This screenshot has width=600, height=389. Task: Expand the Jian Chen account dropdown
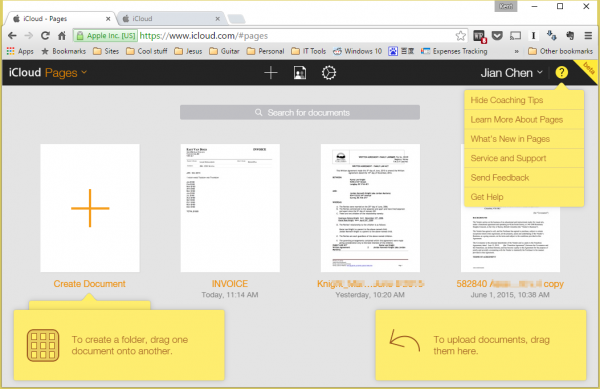pyautogui.click(x=512, y=72)
